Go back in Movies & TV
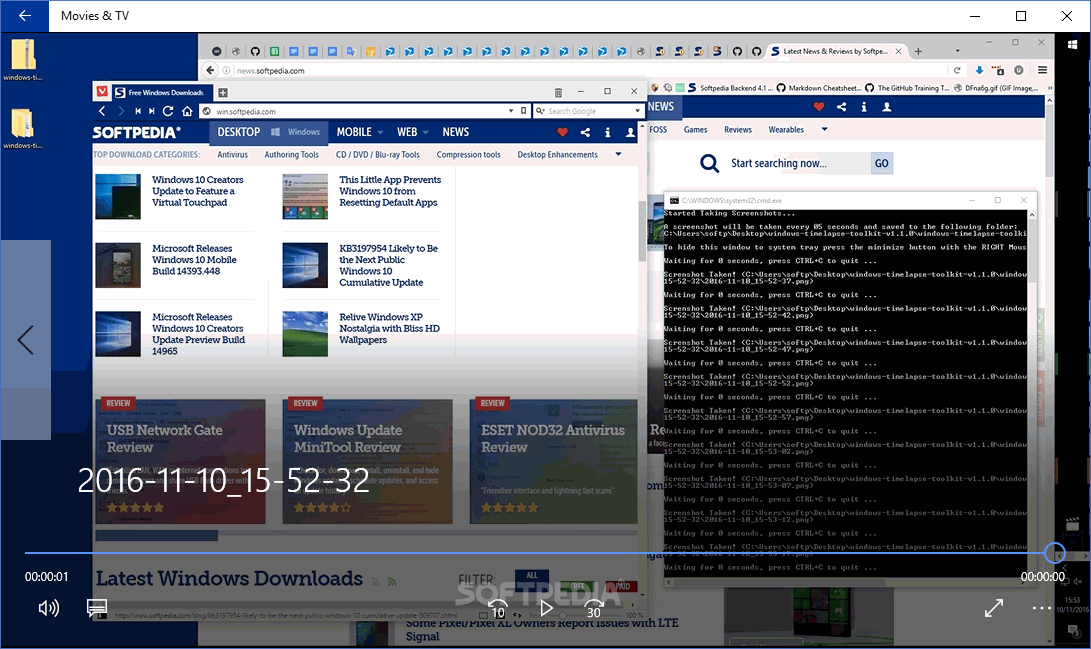 [24, 15]
